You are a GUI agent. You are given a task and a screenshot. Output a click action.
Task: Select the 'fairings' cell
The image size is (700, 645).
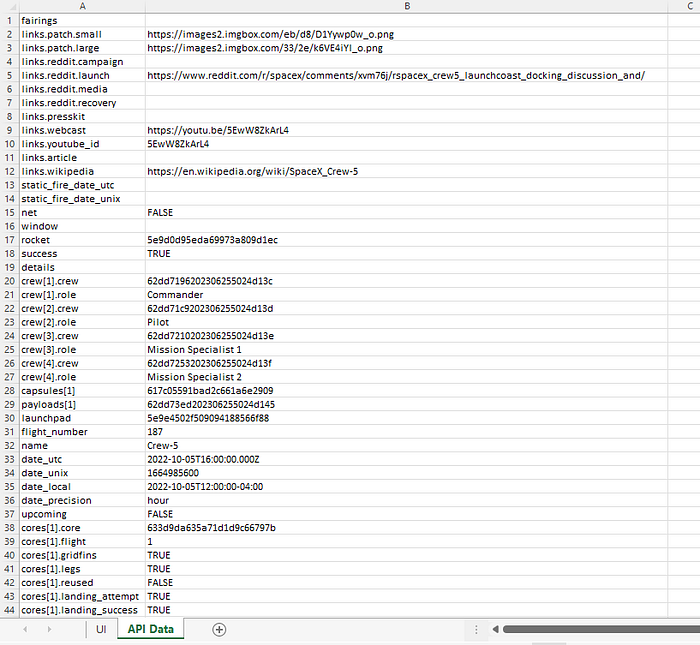(83, 21)
